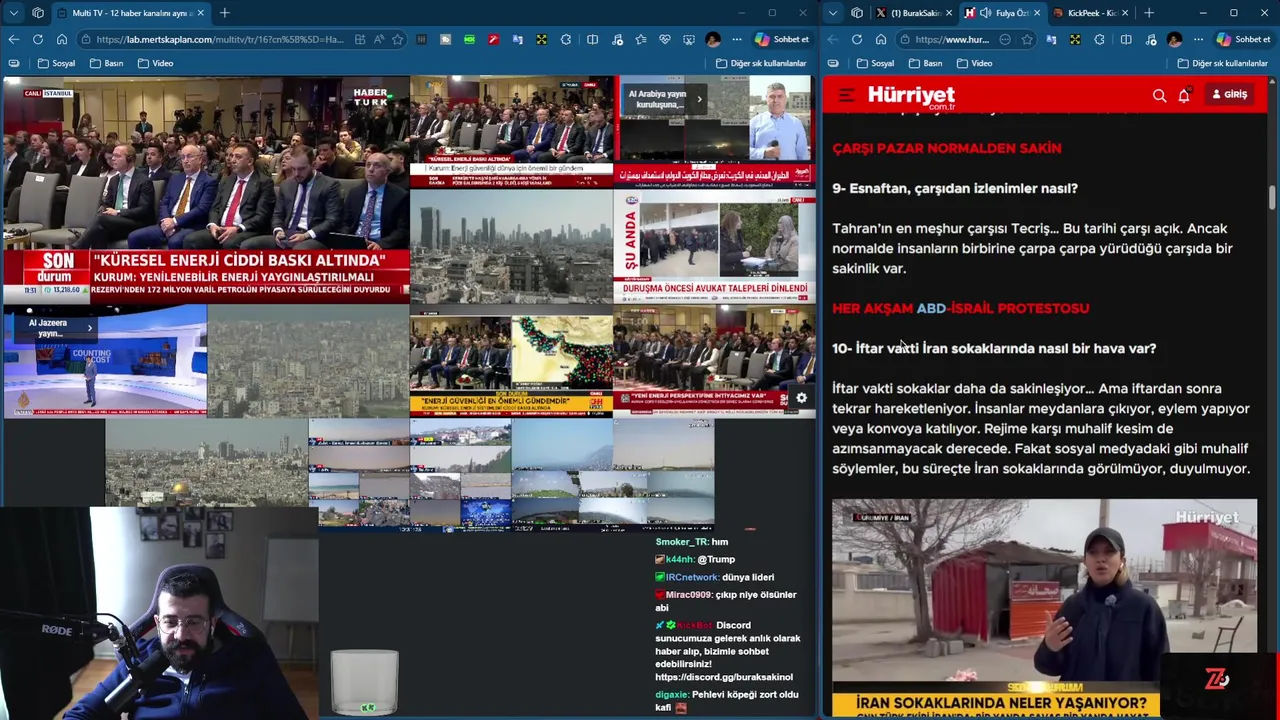The width and height of the screenshot is (1280, 720).
Task: Open new tab in Hürriyet window
Action: (x=1149, y=13)
